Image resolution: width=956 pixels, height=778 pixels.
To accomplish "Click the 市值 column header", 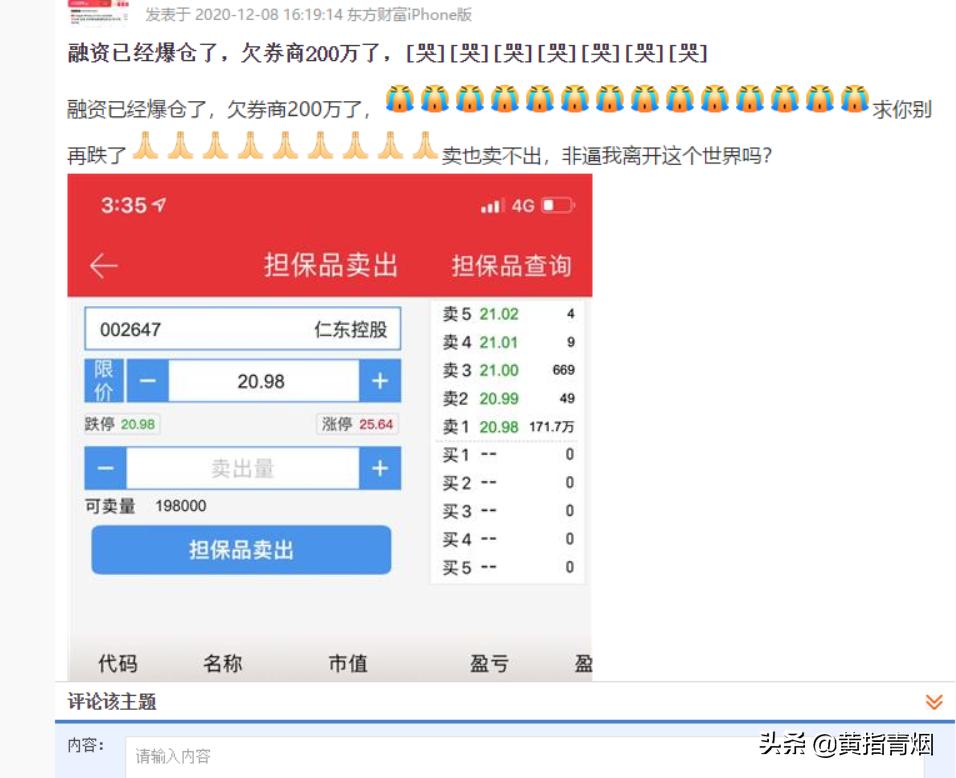I will click(347, 663).
